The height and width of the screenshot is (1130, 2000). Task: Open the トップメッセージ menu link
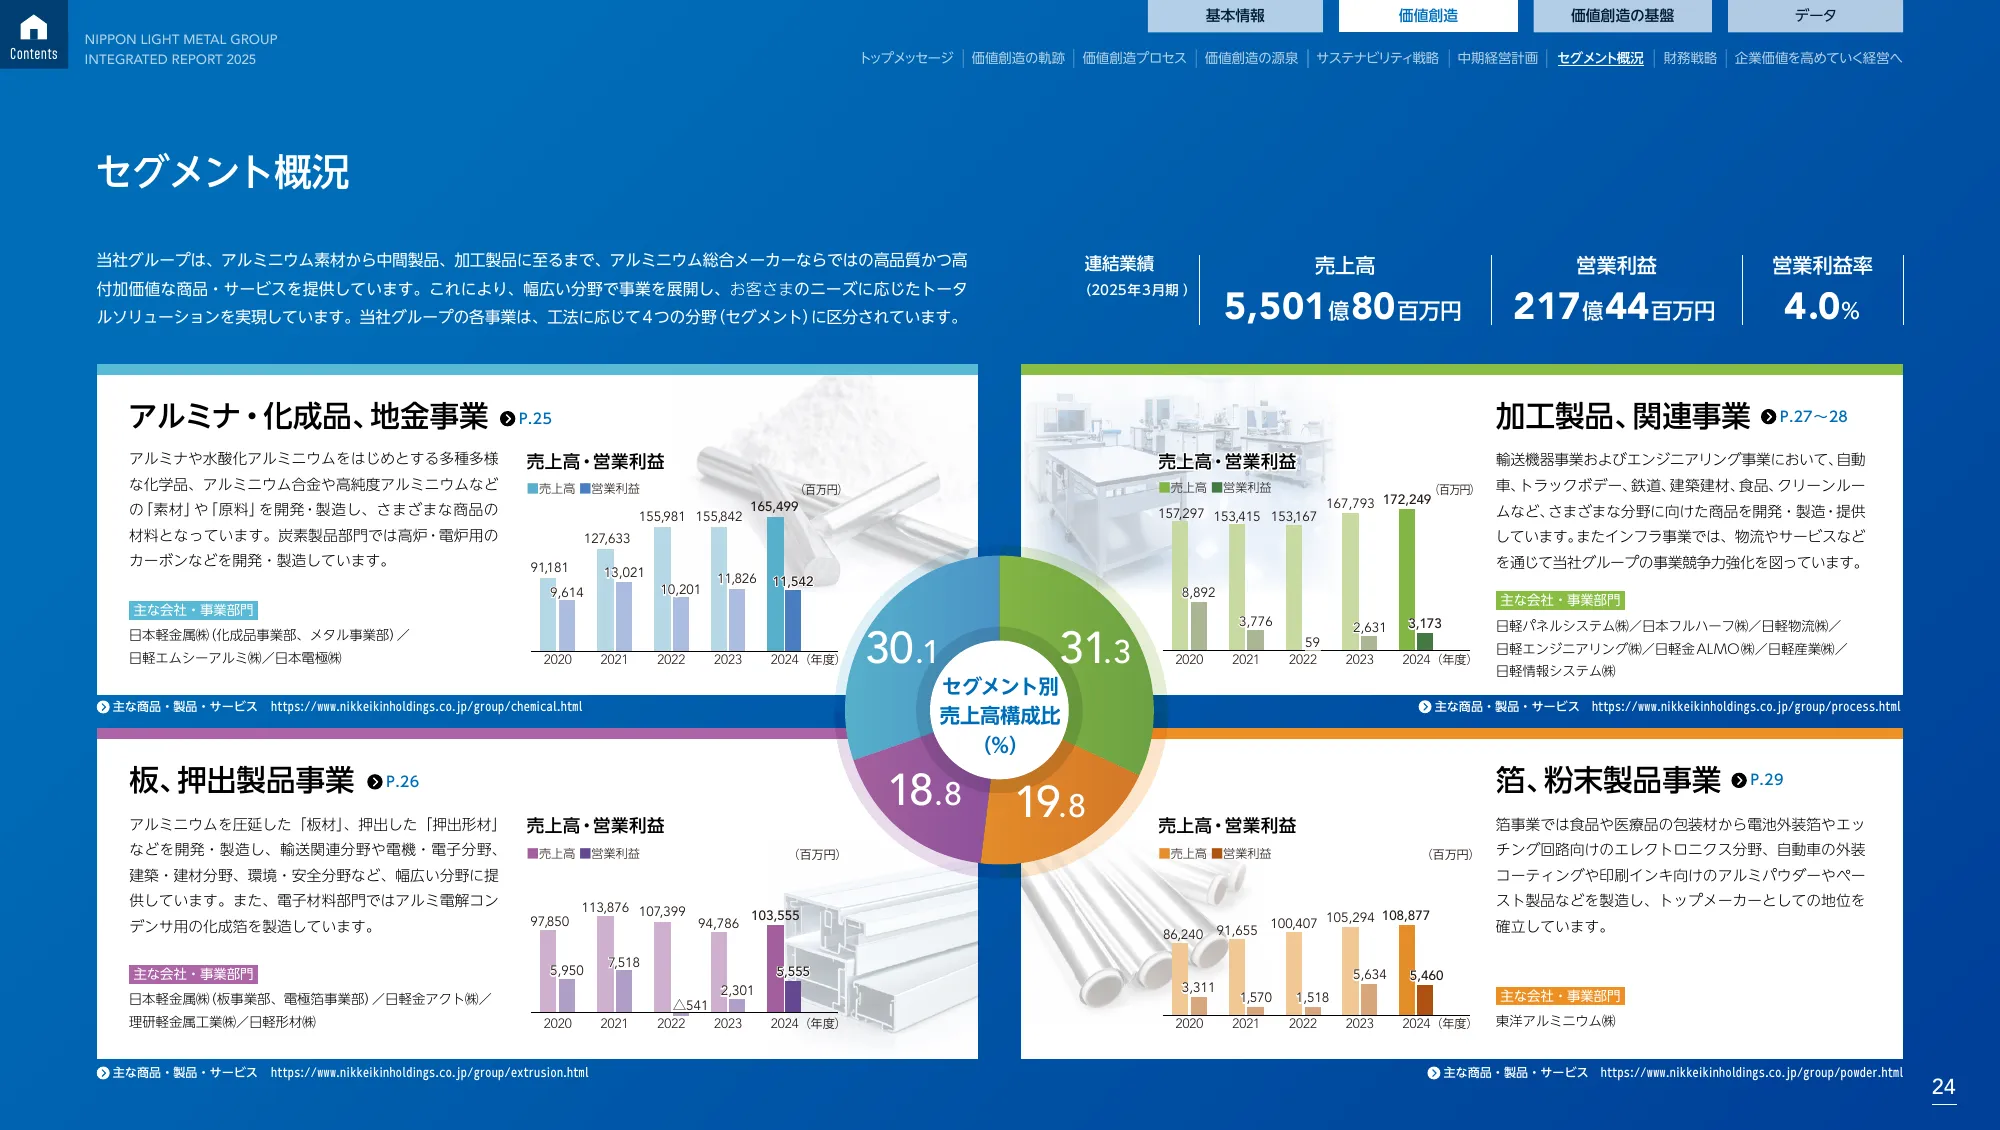[x=906, y=59]
